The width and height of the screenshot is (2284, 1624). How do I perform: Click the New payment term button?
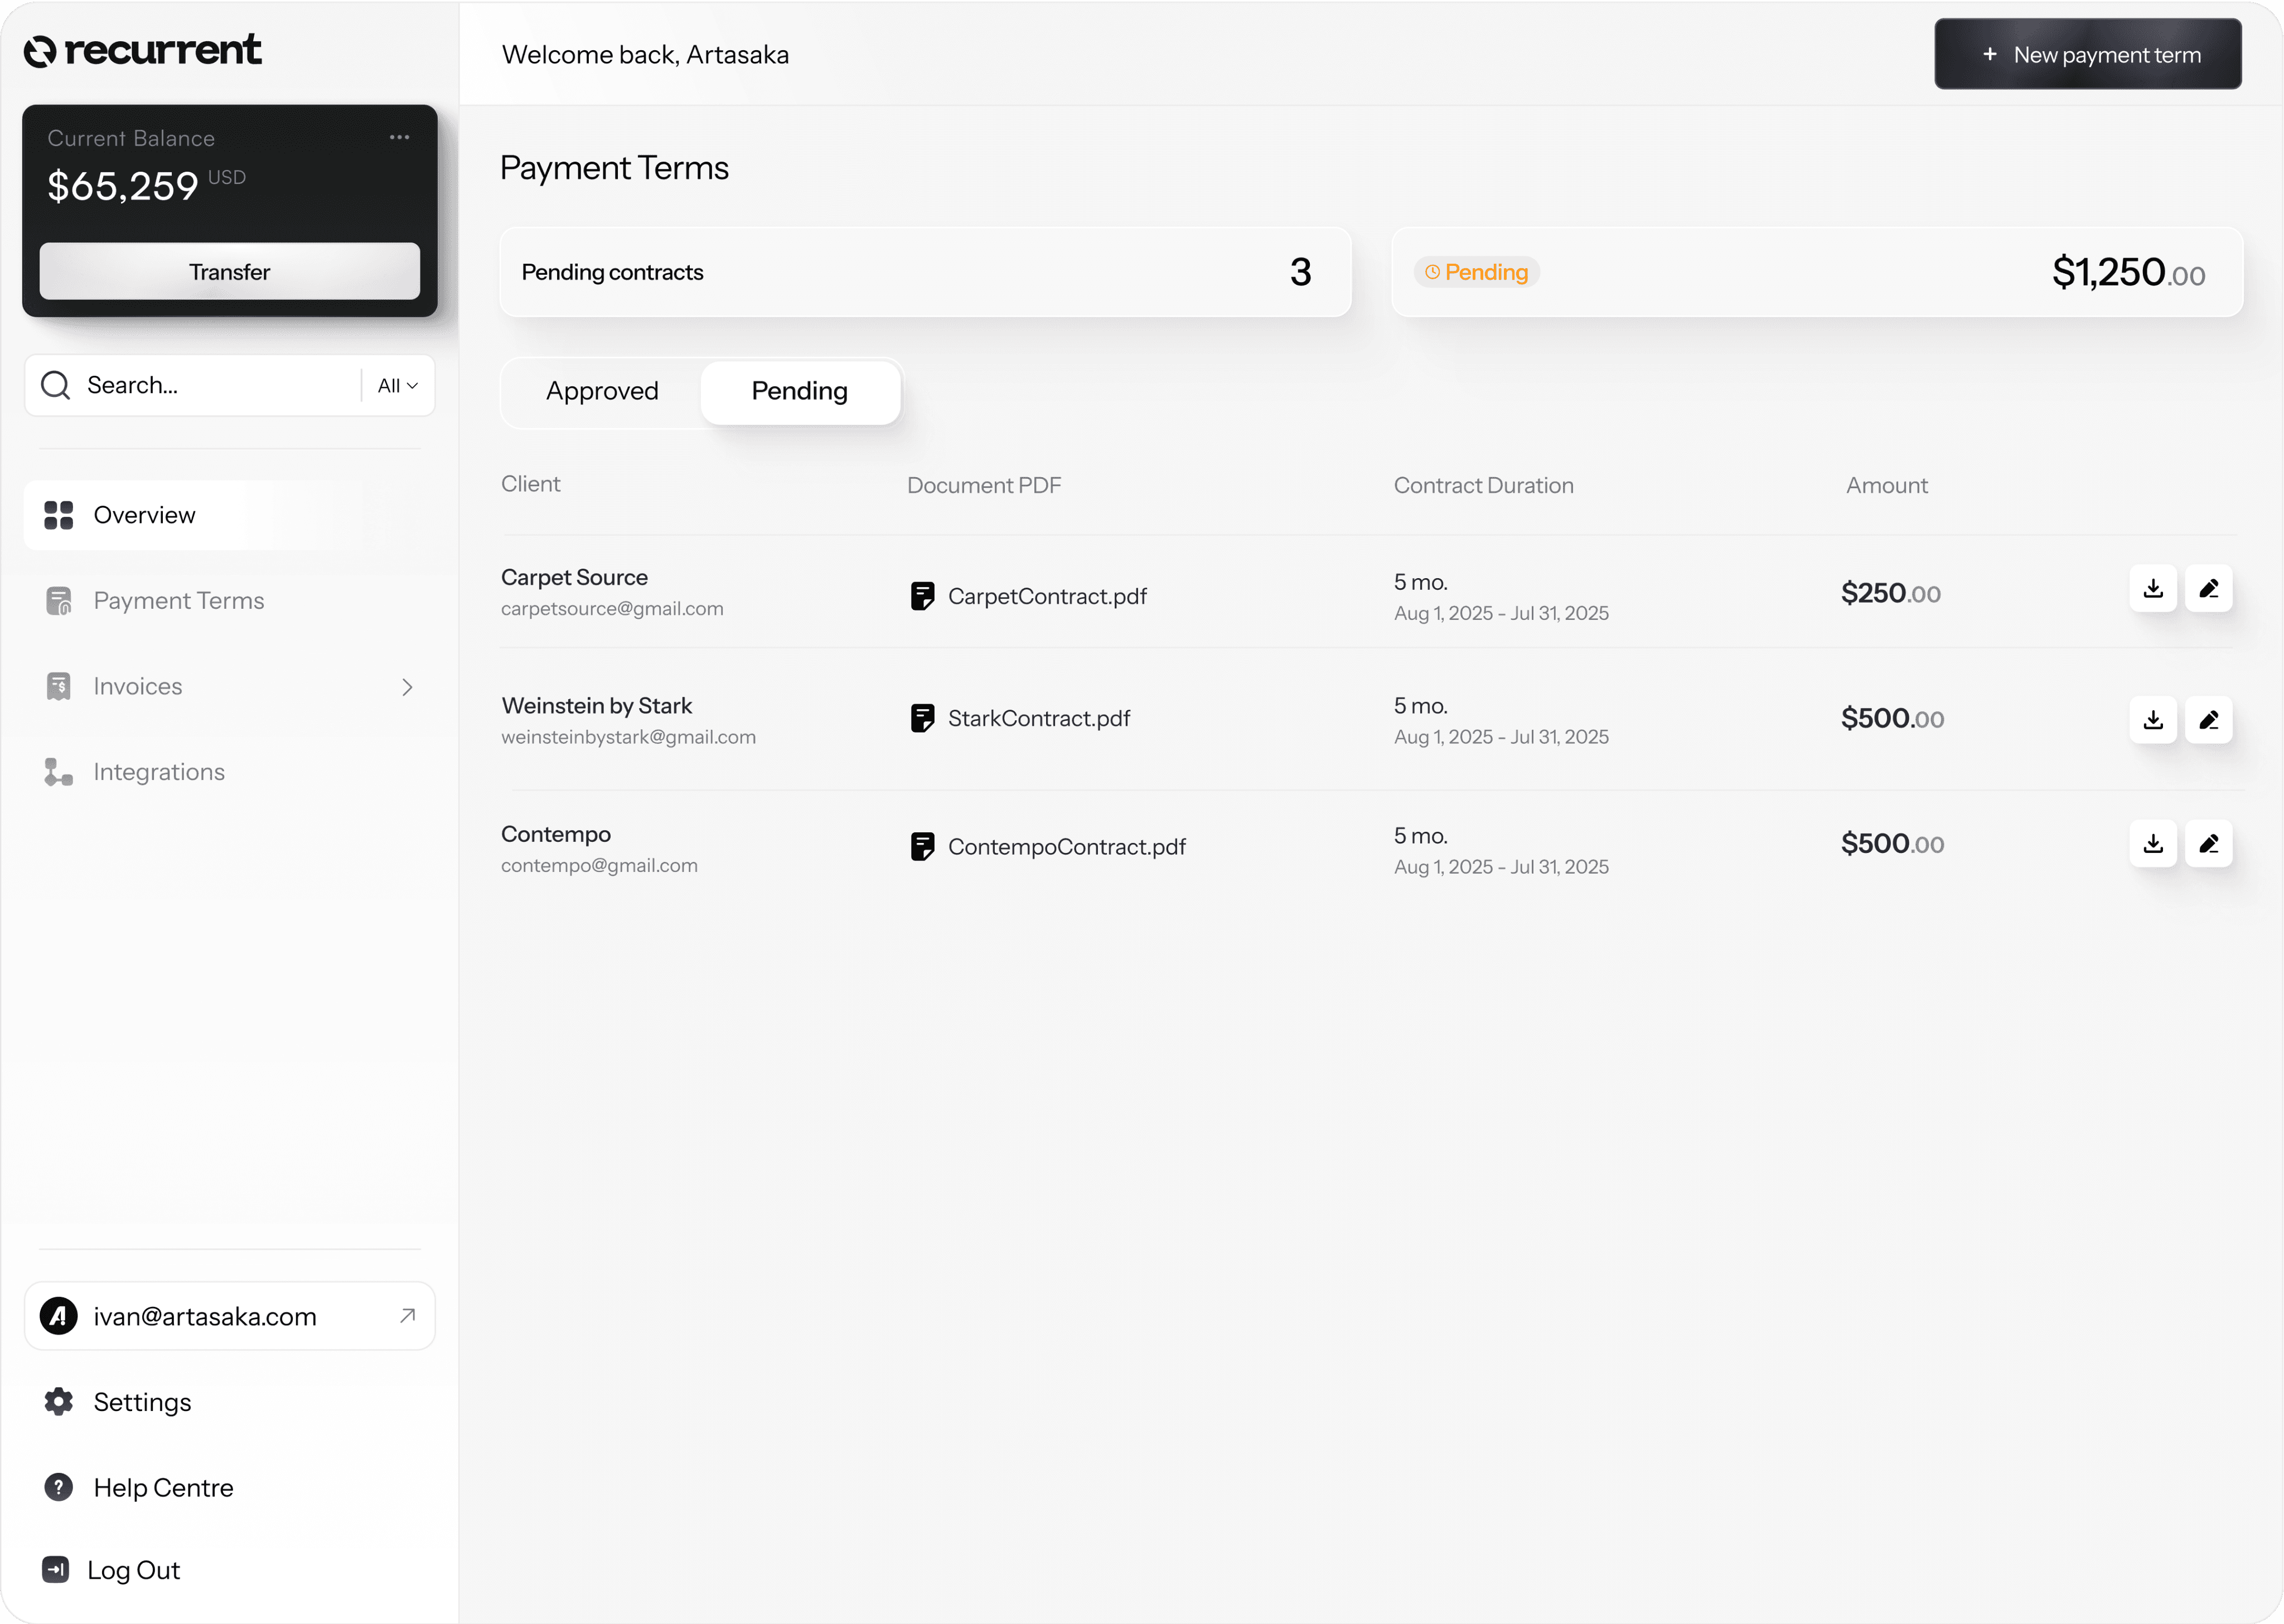click(2087, 55)
